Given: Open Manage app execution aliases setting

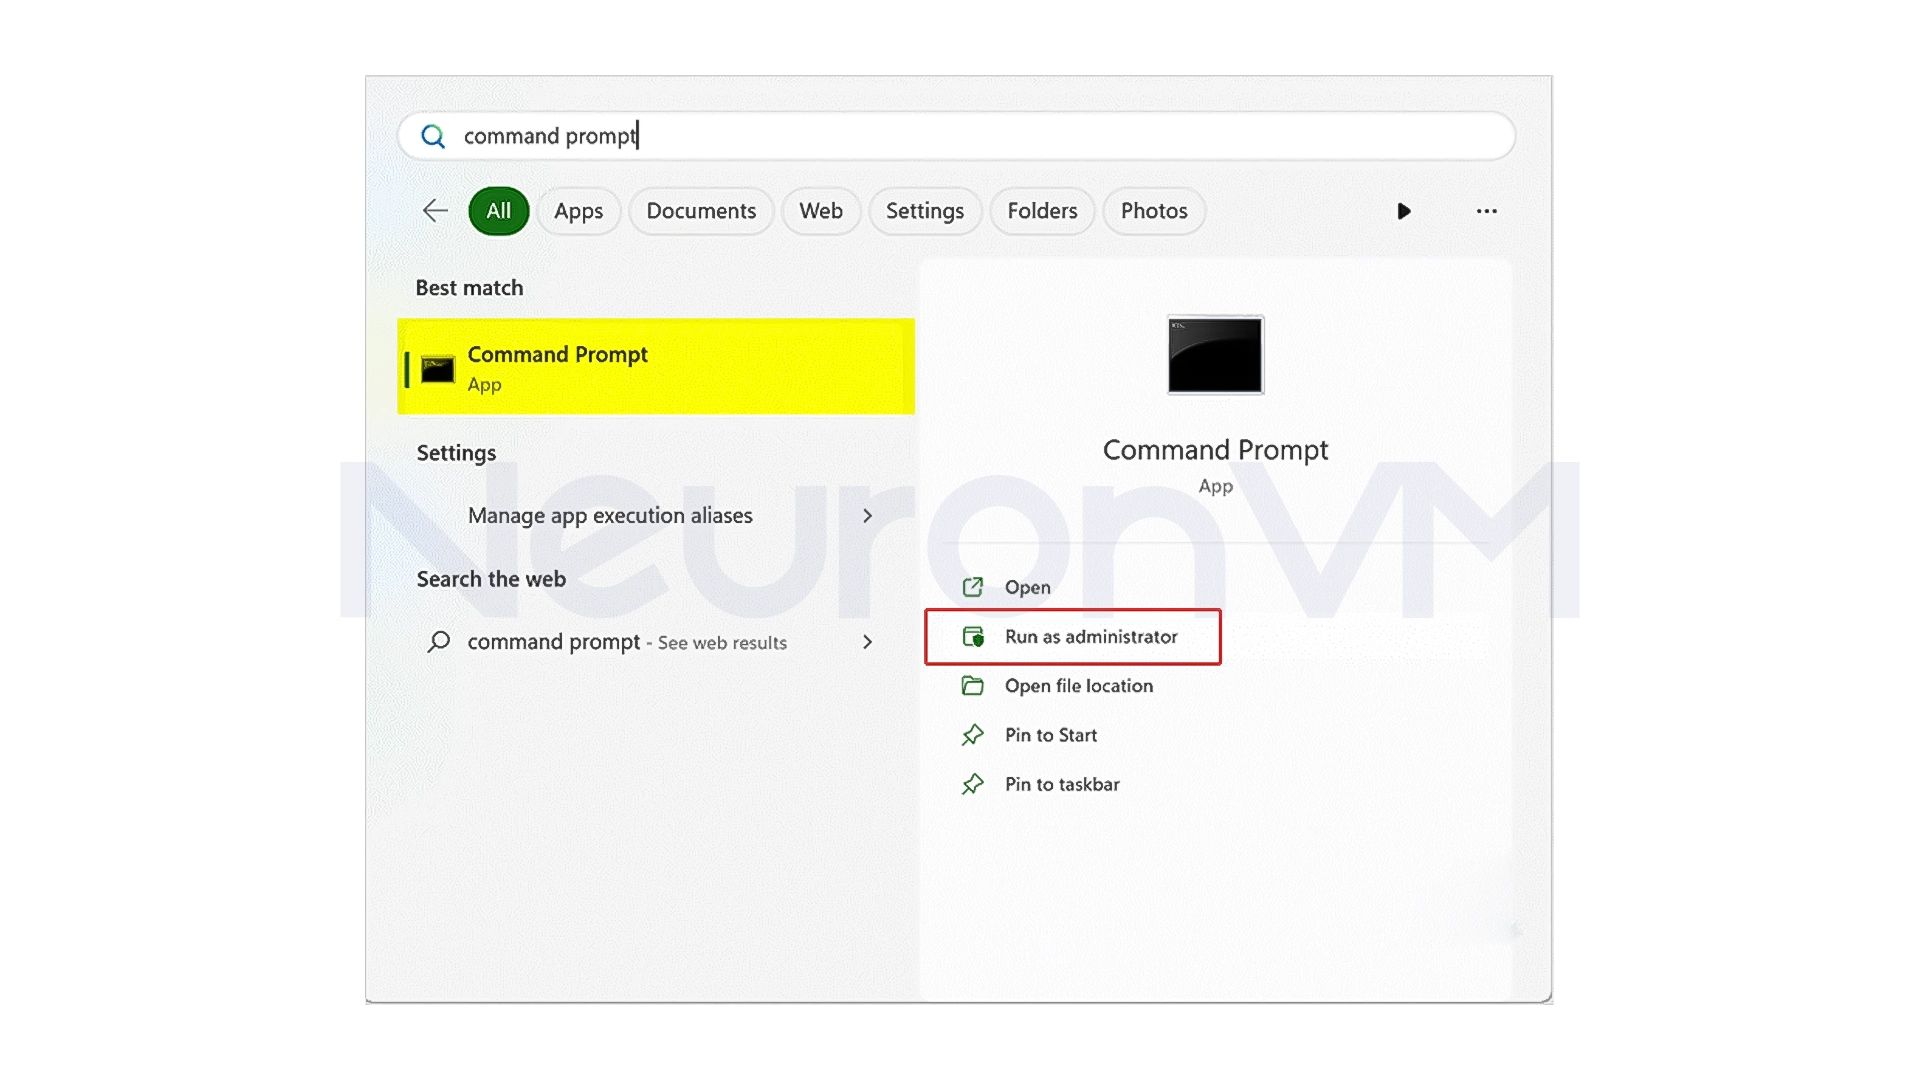Looking at the screenshot, I should (610, 516).
